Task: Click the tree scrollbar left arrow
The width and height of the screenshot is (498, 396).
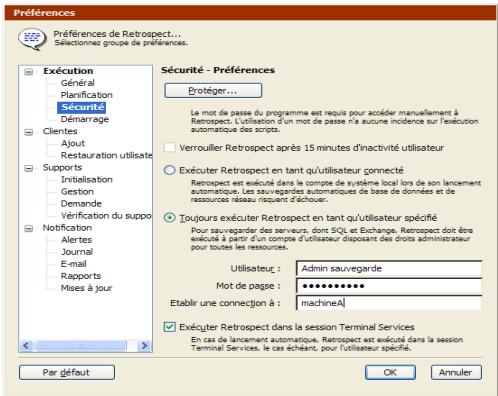Action: pyautogui.click(x=26, y=346)
